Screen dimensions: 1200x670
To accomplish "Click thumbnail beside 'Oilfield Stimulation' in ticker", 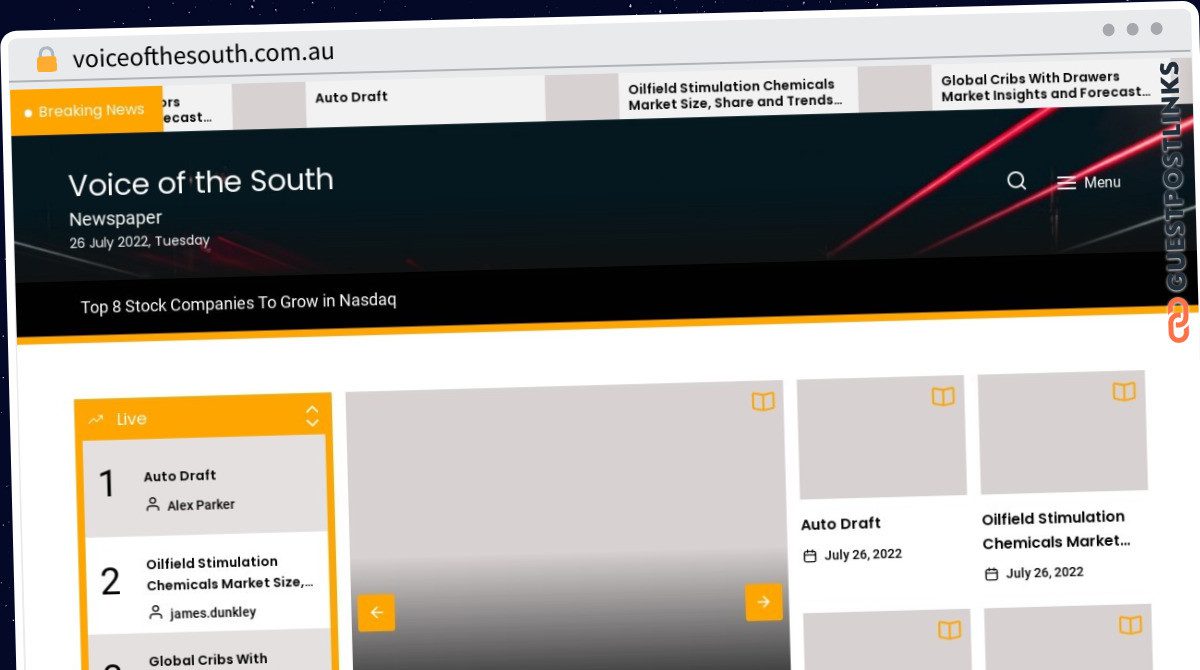I will click(582, 97).
